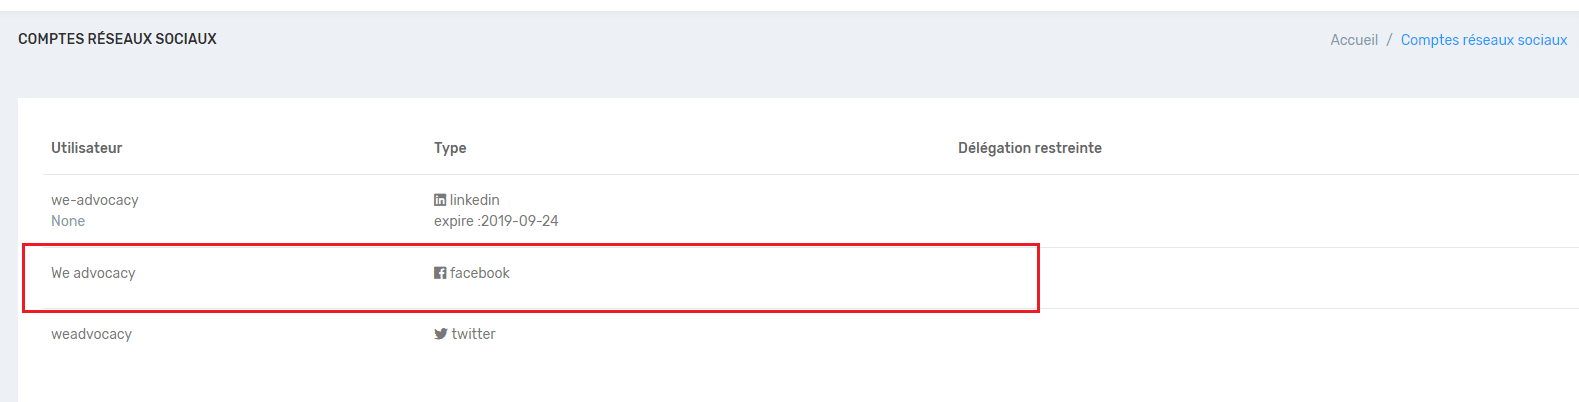The image size is (1579, 402).
Task: Click the Twitter bird icon
Action: click(x=441, y=334)
